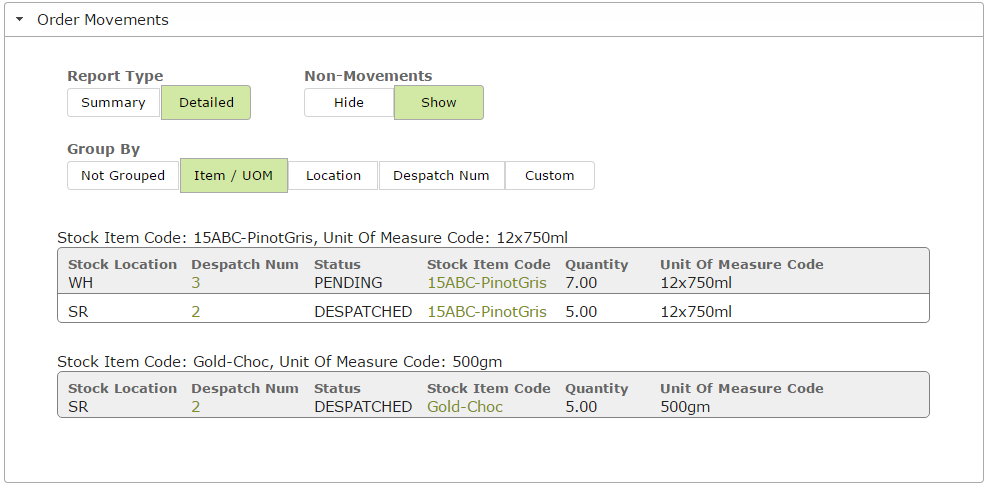Click Stock Location header in PinotGris table
This screenshot has height=489, width=990.
tap(122, 265)
